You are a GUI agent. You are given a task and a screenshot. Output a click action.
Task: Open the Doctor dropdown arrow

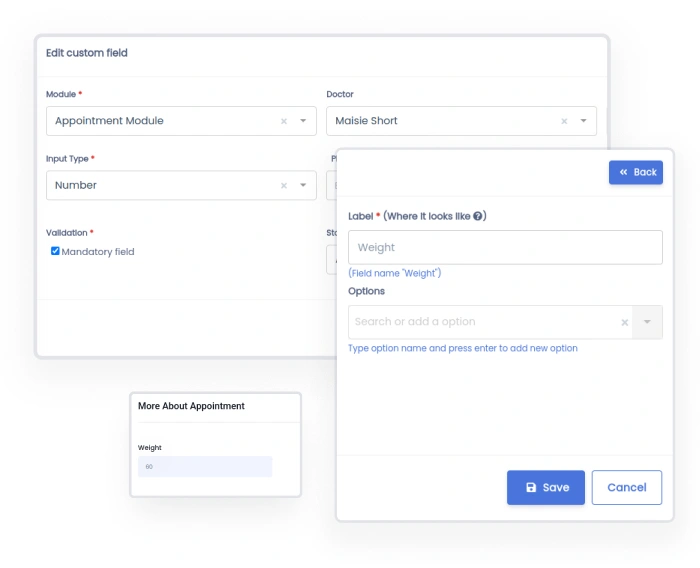[x=583, y=121]
